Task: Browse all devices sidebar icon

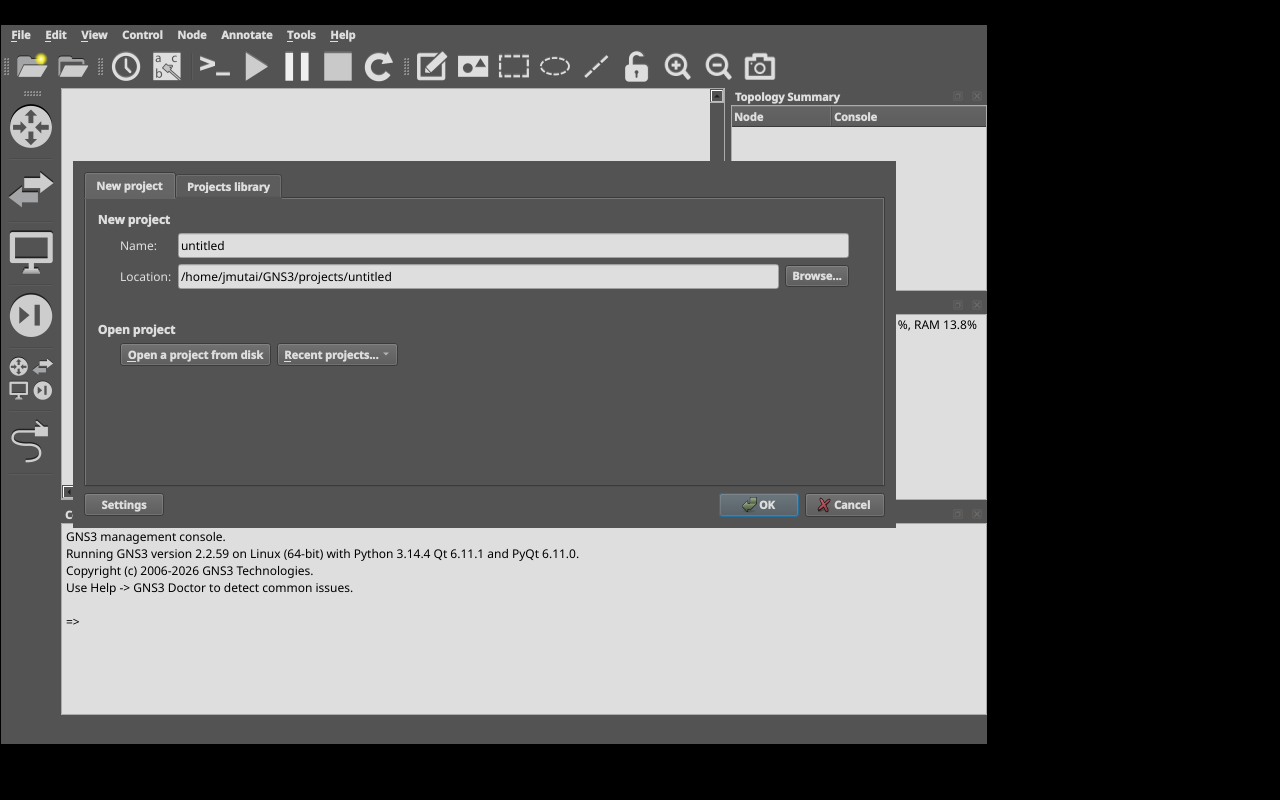Action: 31,379
